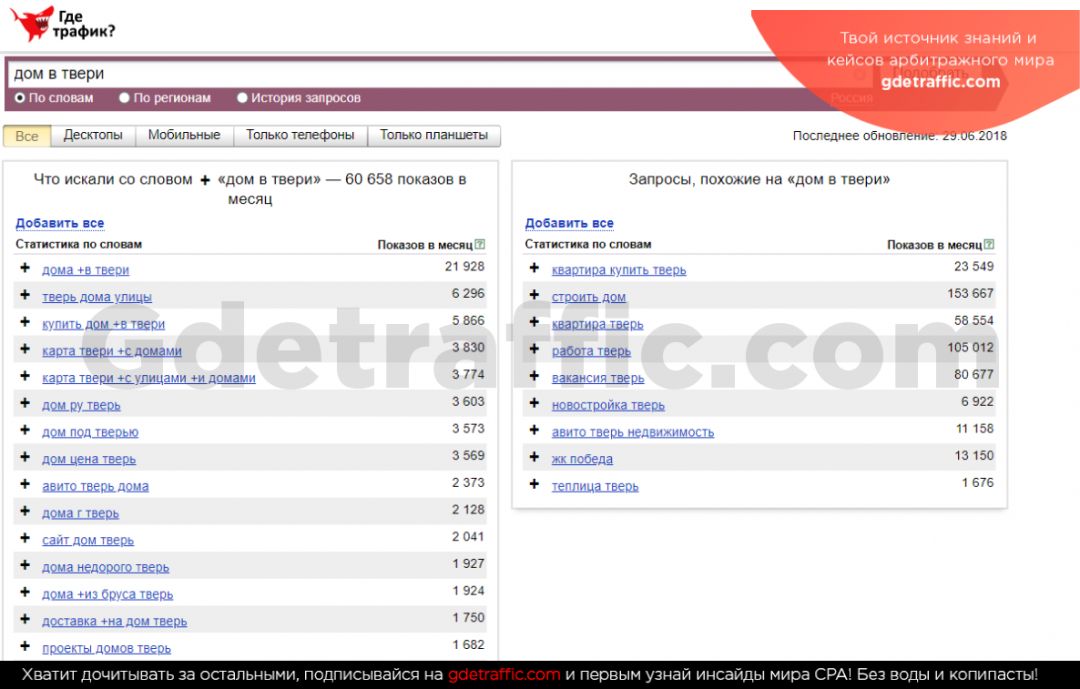Click plus icon beside 'строить дом'

[534, 296]
